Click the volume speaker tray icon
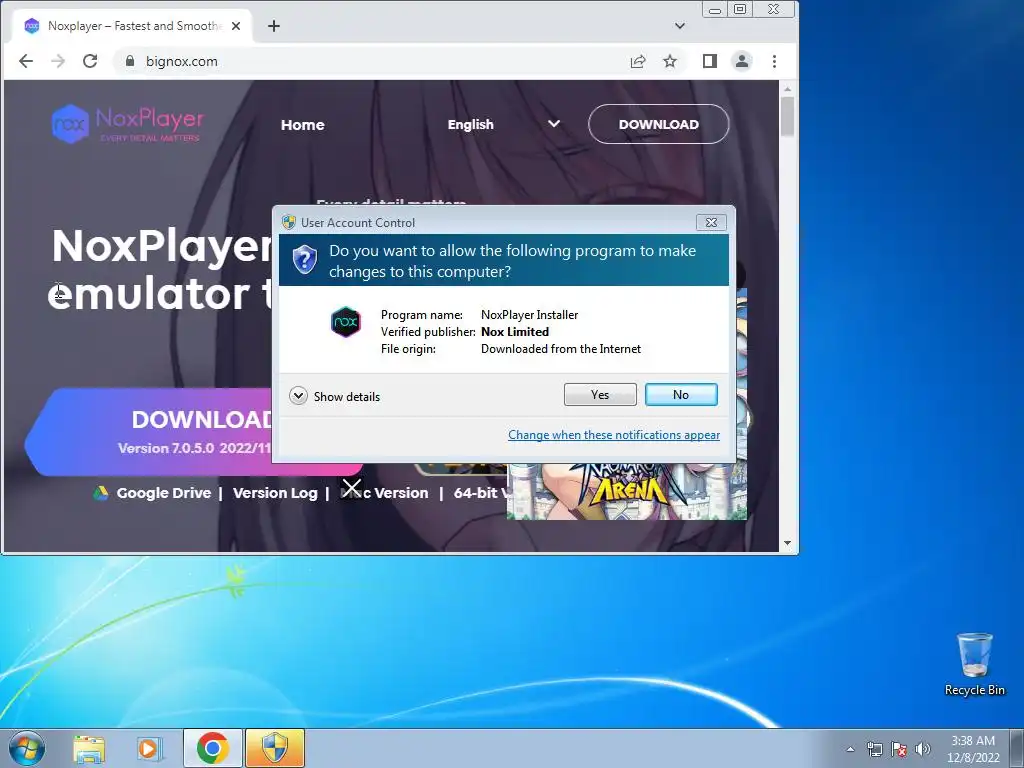 point(923,749)
